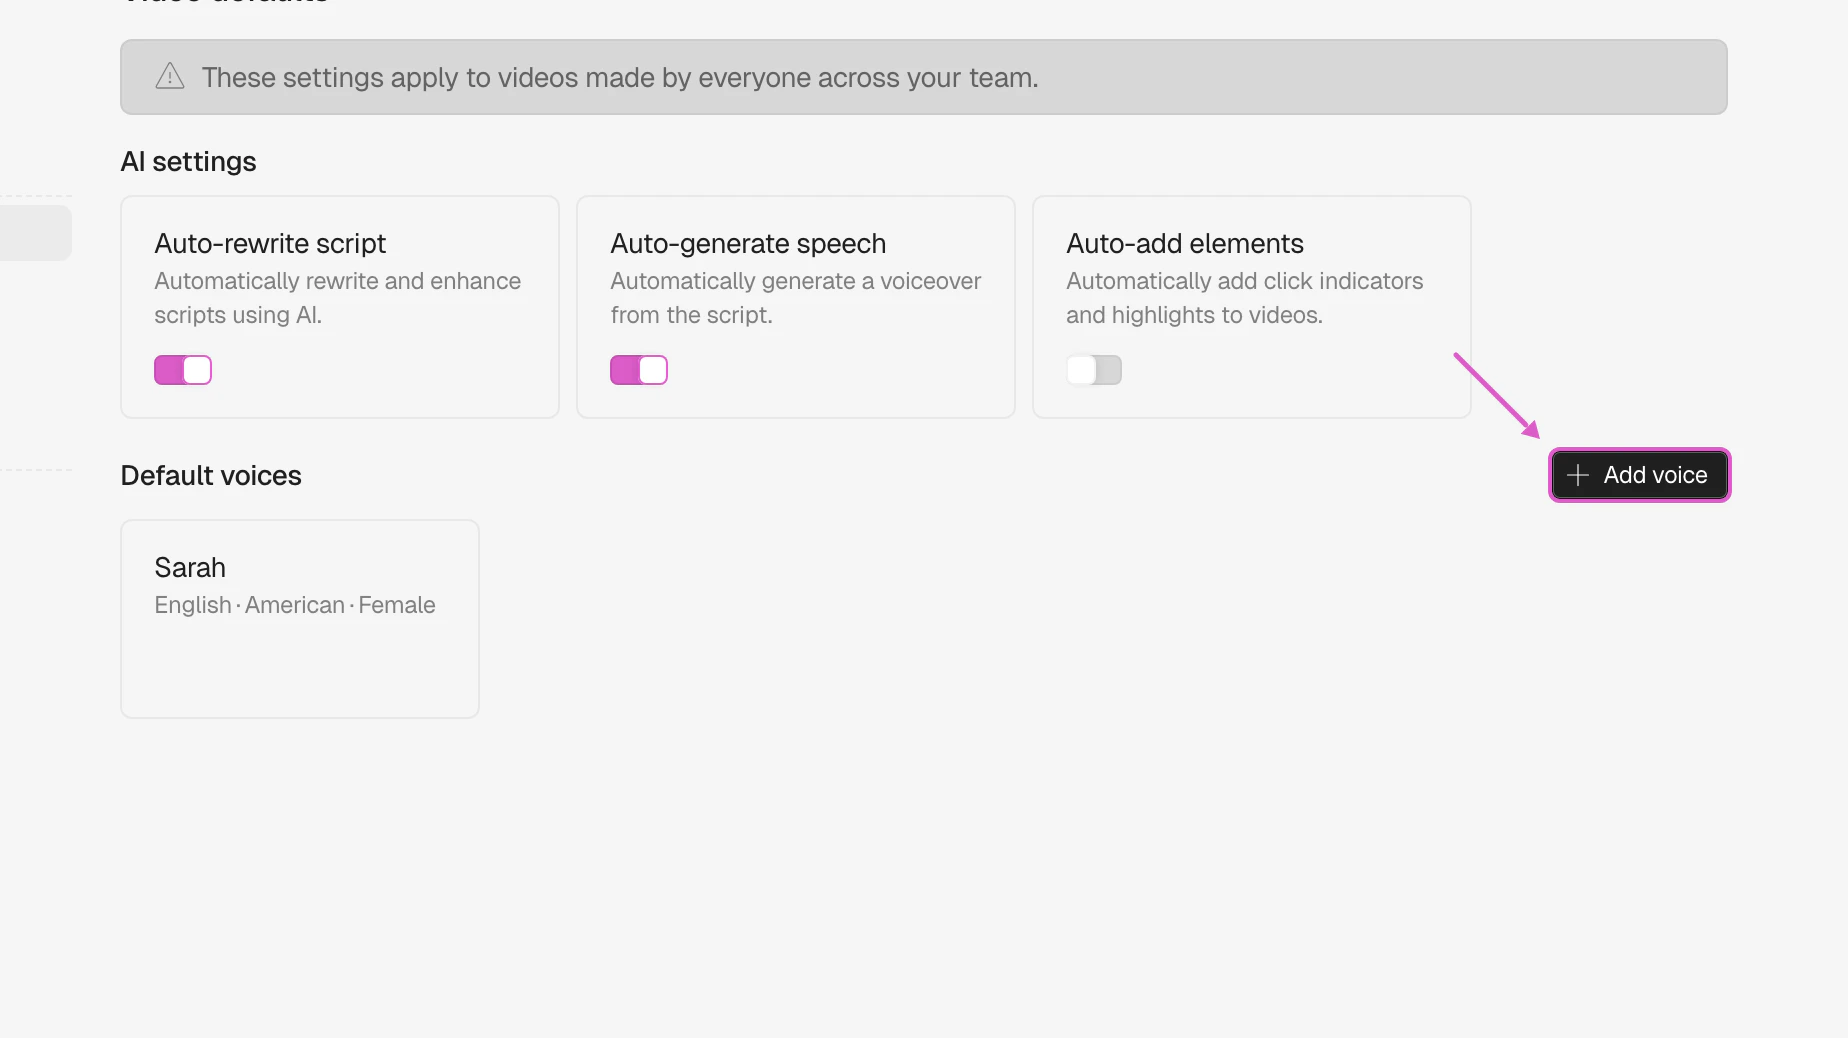Click the Auto-generate speech card title
The width and height of the screenshot is (1848, 1038).
point(748,243)
